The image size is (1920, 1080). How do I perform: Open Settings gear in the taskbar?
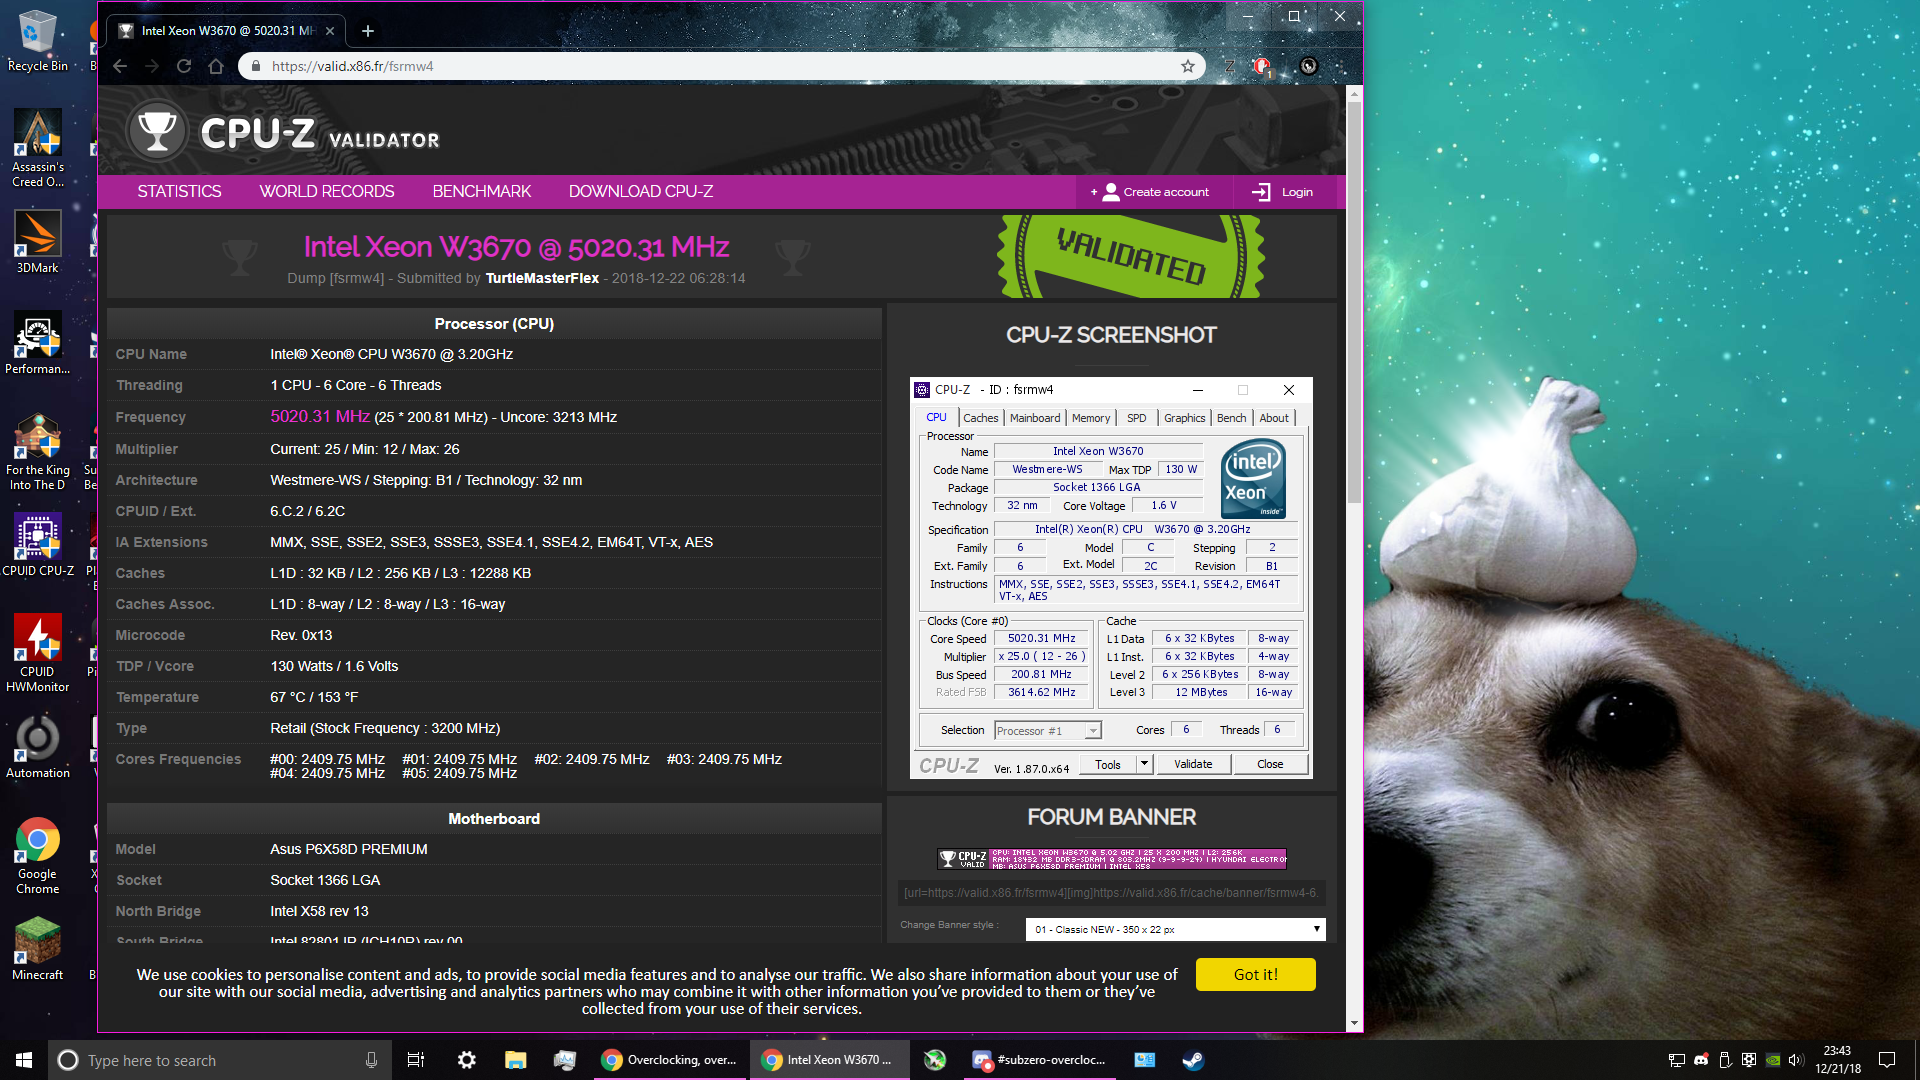466,1060
